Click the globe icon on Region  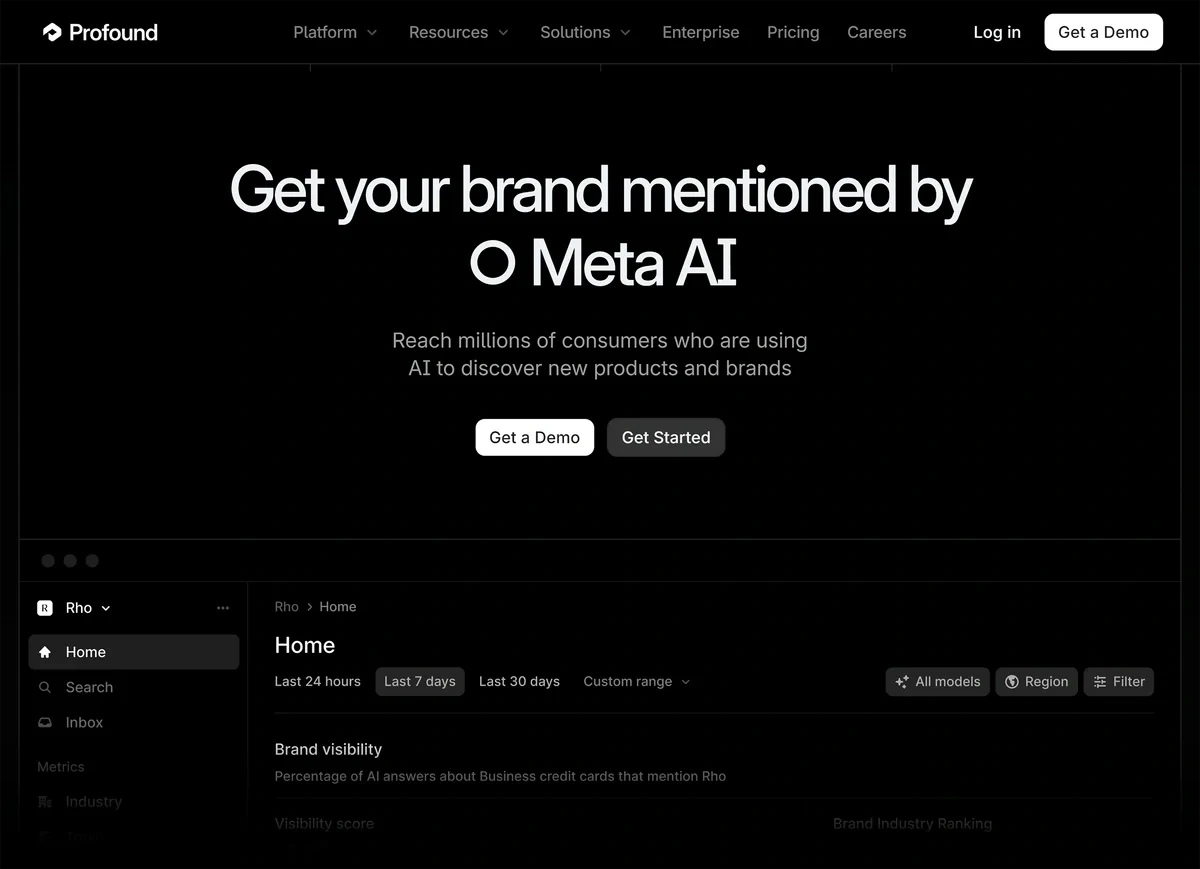pos(1012,682)
